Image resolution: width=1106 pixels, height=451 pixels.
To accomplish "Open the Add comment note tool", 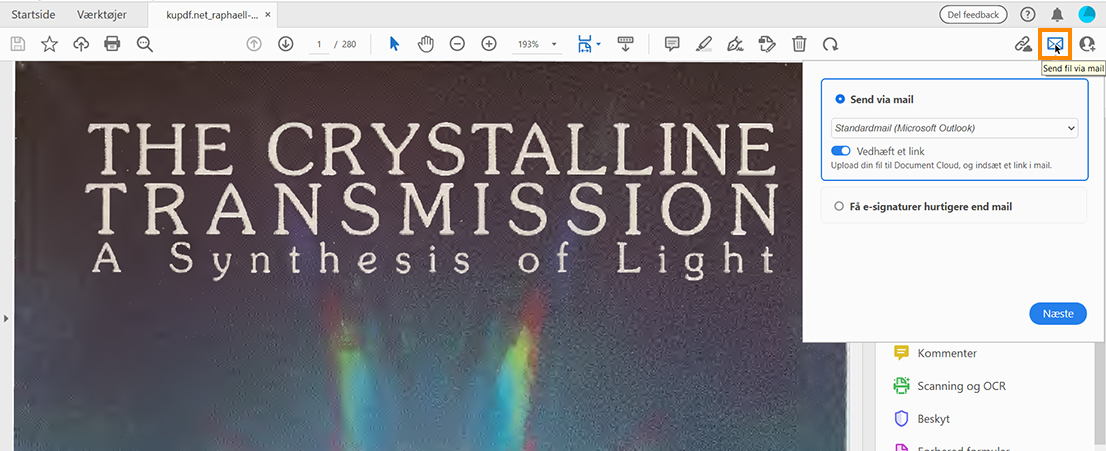I will pos(672,44).
